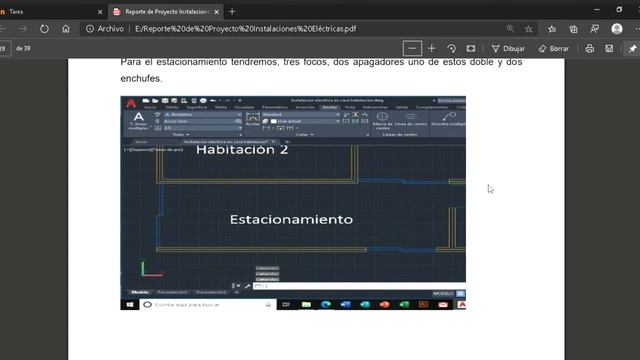Close the Reporte de Proyecto tab
The width and height of the screenshot is (640, 360).
216,12
